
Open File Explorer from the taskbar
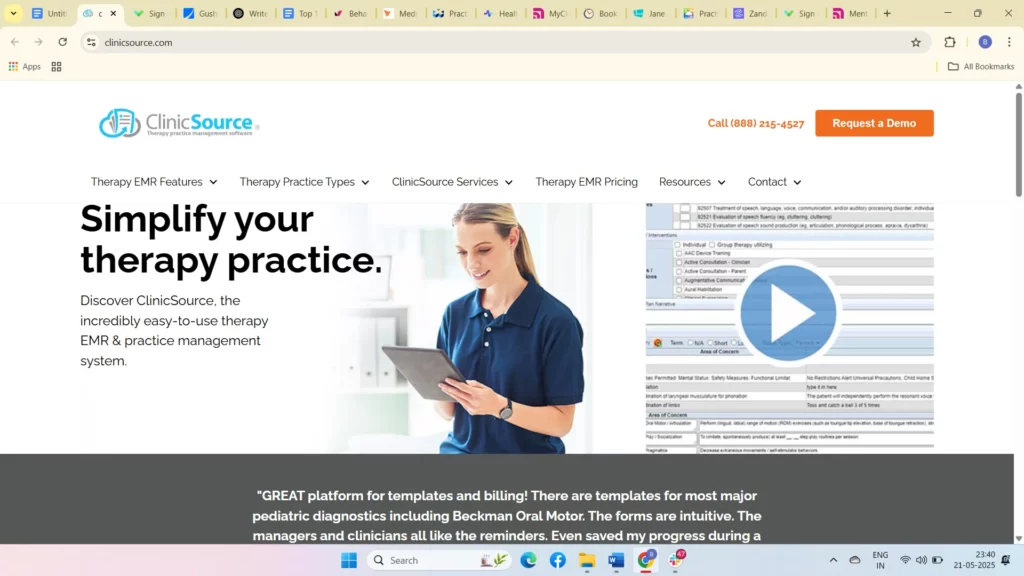[x=587, y=560]
